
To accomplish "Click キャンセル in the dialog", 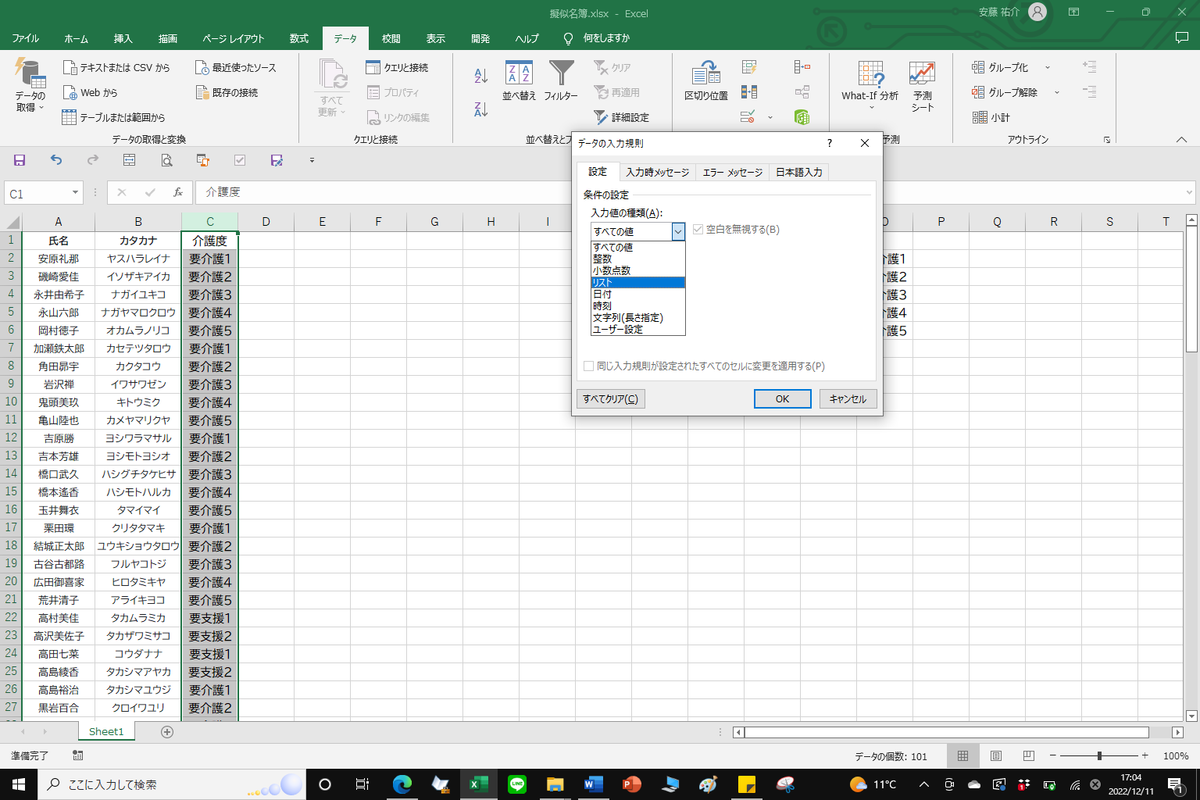I will tap(848, 399).
